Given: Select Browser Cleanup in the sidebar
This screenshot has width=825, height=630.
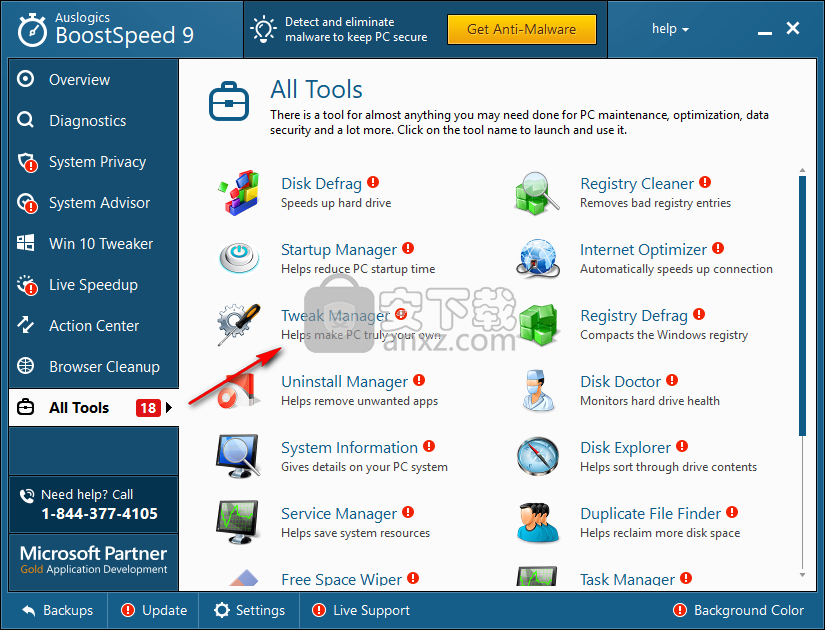Looking at the screenshot, I should pyautogui.click(x=94, y=367).
